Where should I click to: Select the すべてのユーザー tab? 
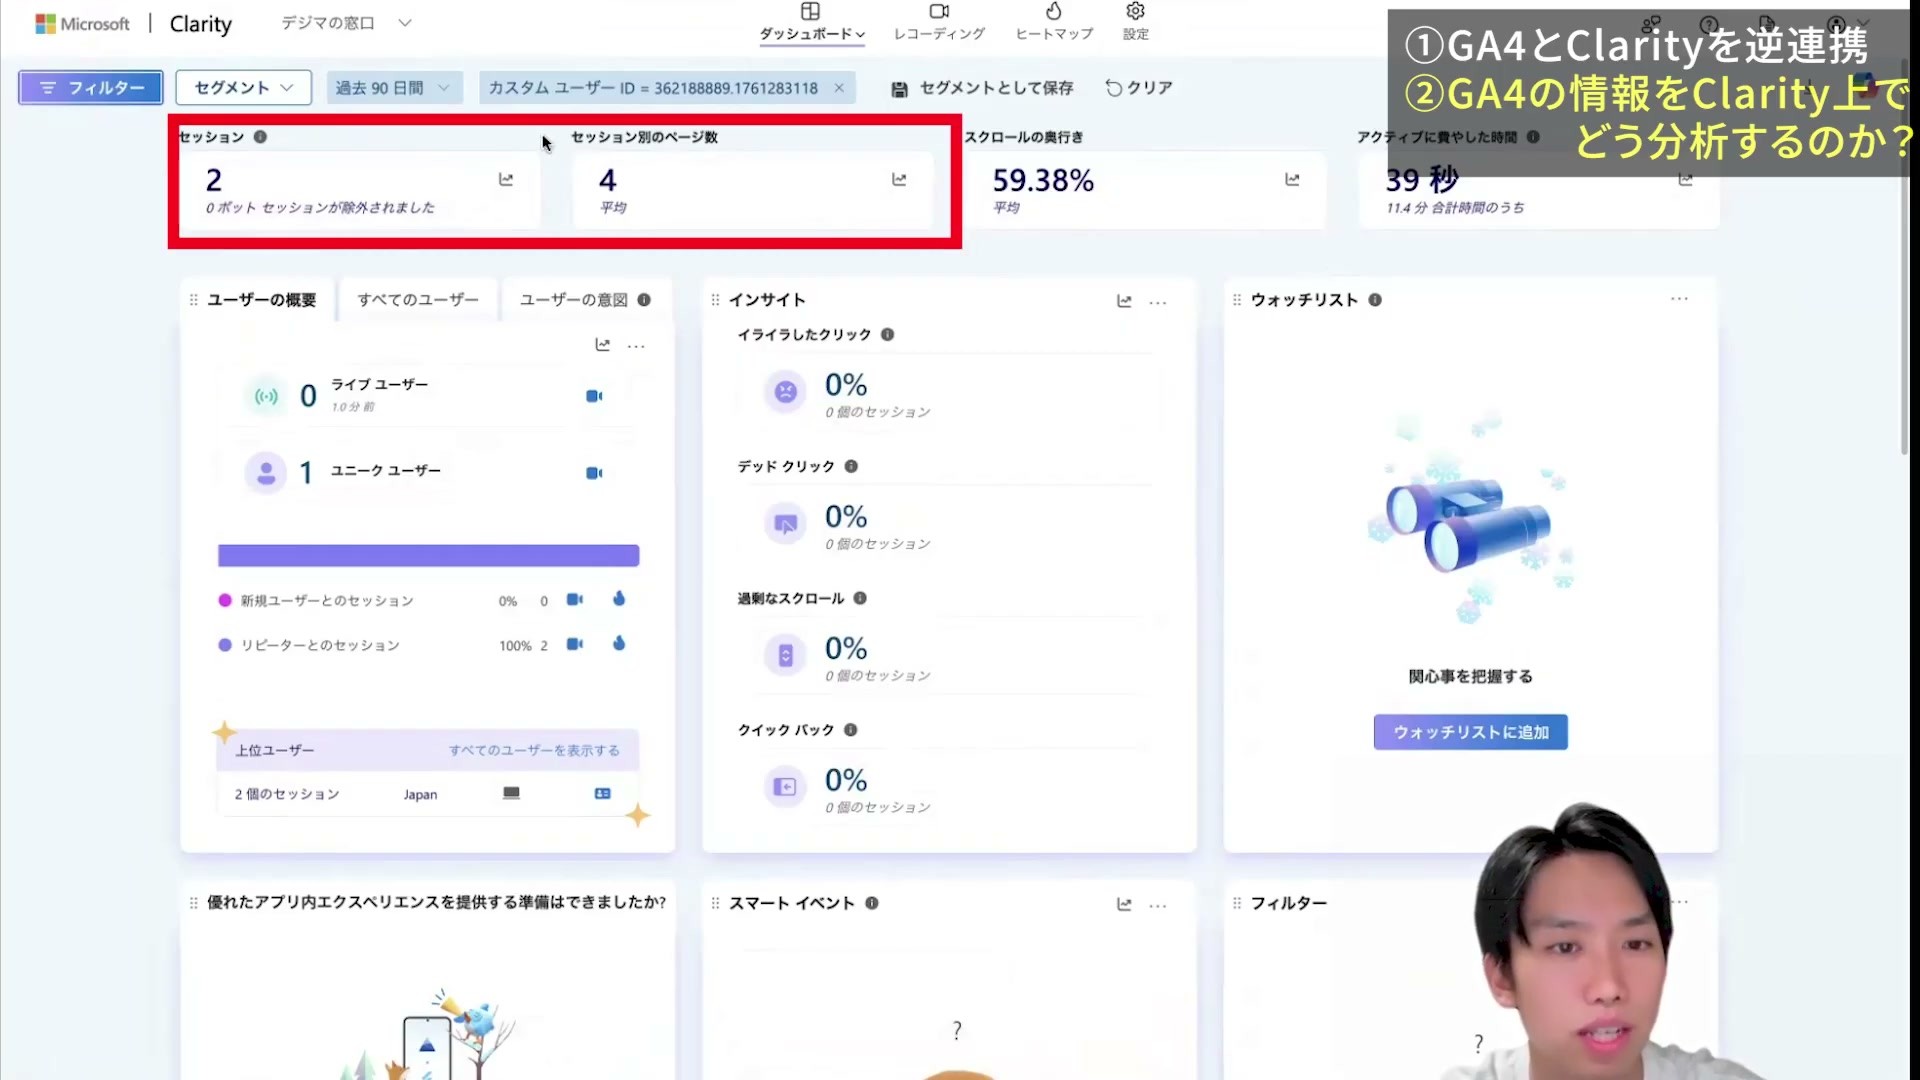[418, 300]
